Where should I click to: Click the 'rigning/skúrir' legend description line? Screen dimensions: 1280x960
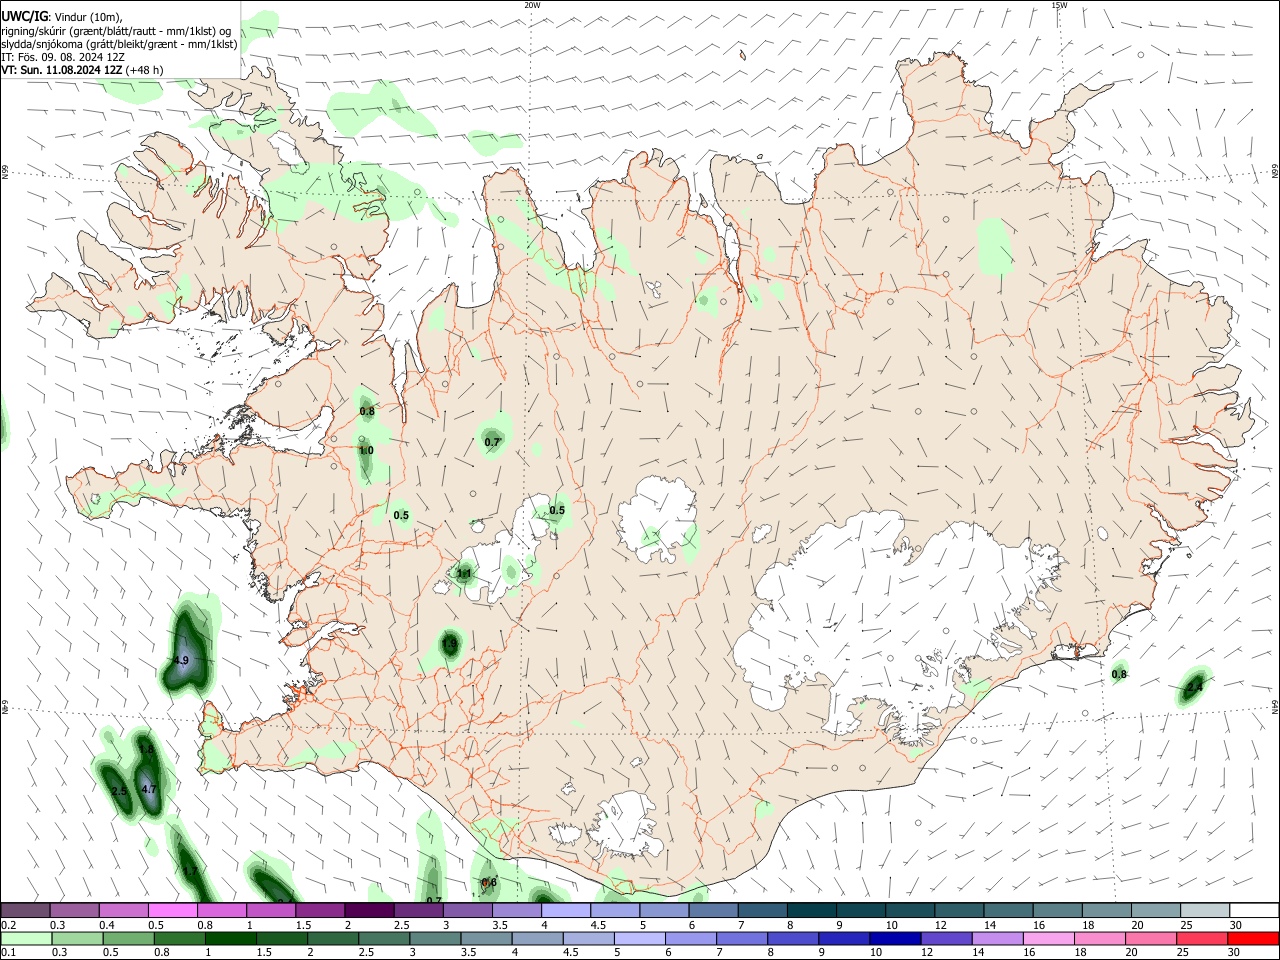pos(116,30)
